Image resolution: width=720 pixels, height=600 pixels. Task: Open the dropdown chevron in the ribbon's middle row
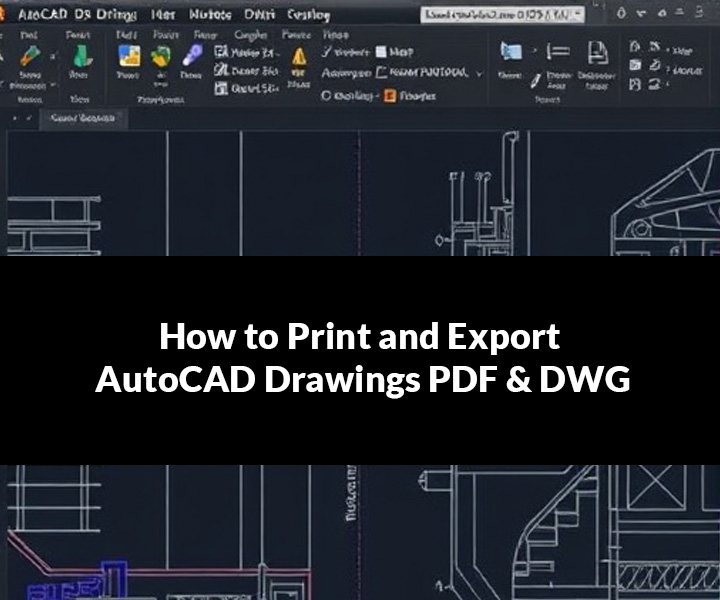[479, 73]
